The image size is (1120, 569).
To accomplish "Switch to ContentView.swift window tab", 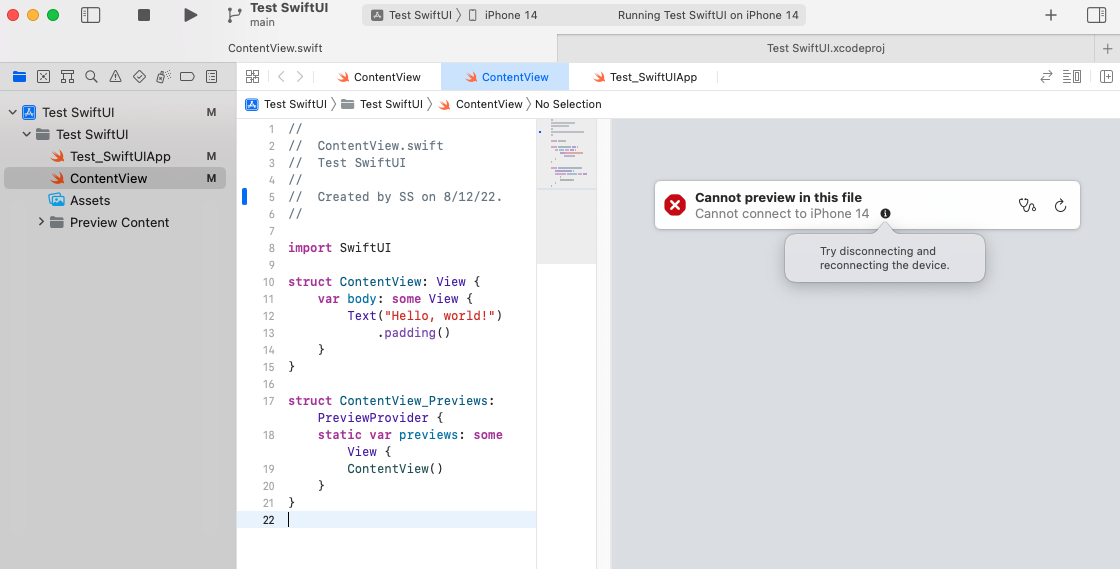I will (275, 49).
